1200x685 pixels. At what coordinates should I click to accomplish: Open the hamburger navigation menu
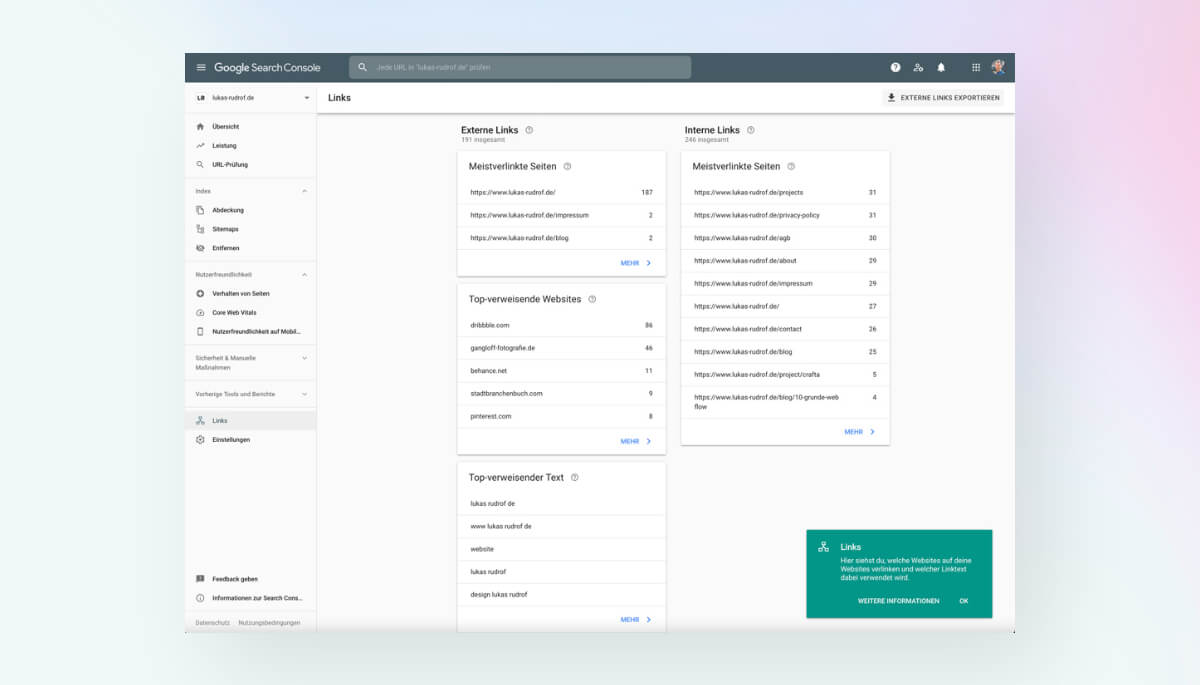click(x=201, y=66)
